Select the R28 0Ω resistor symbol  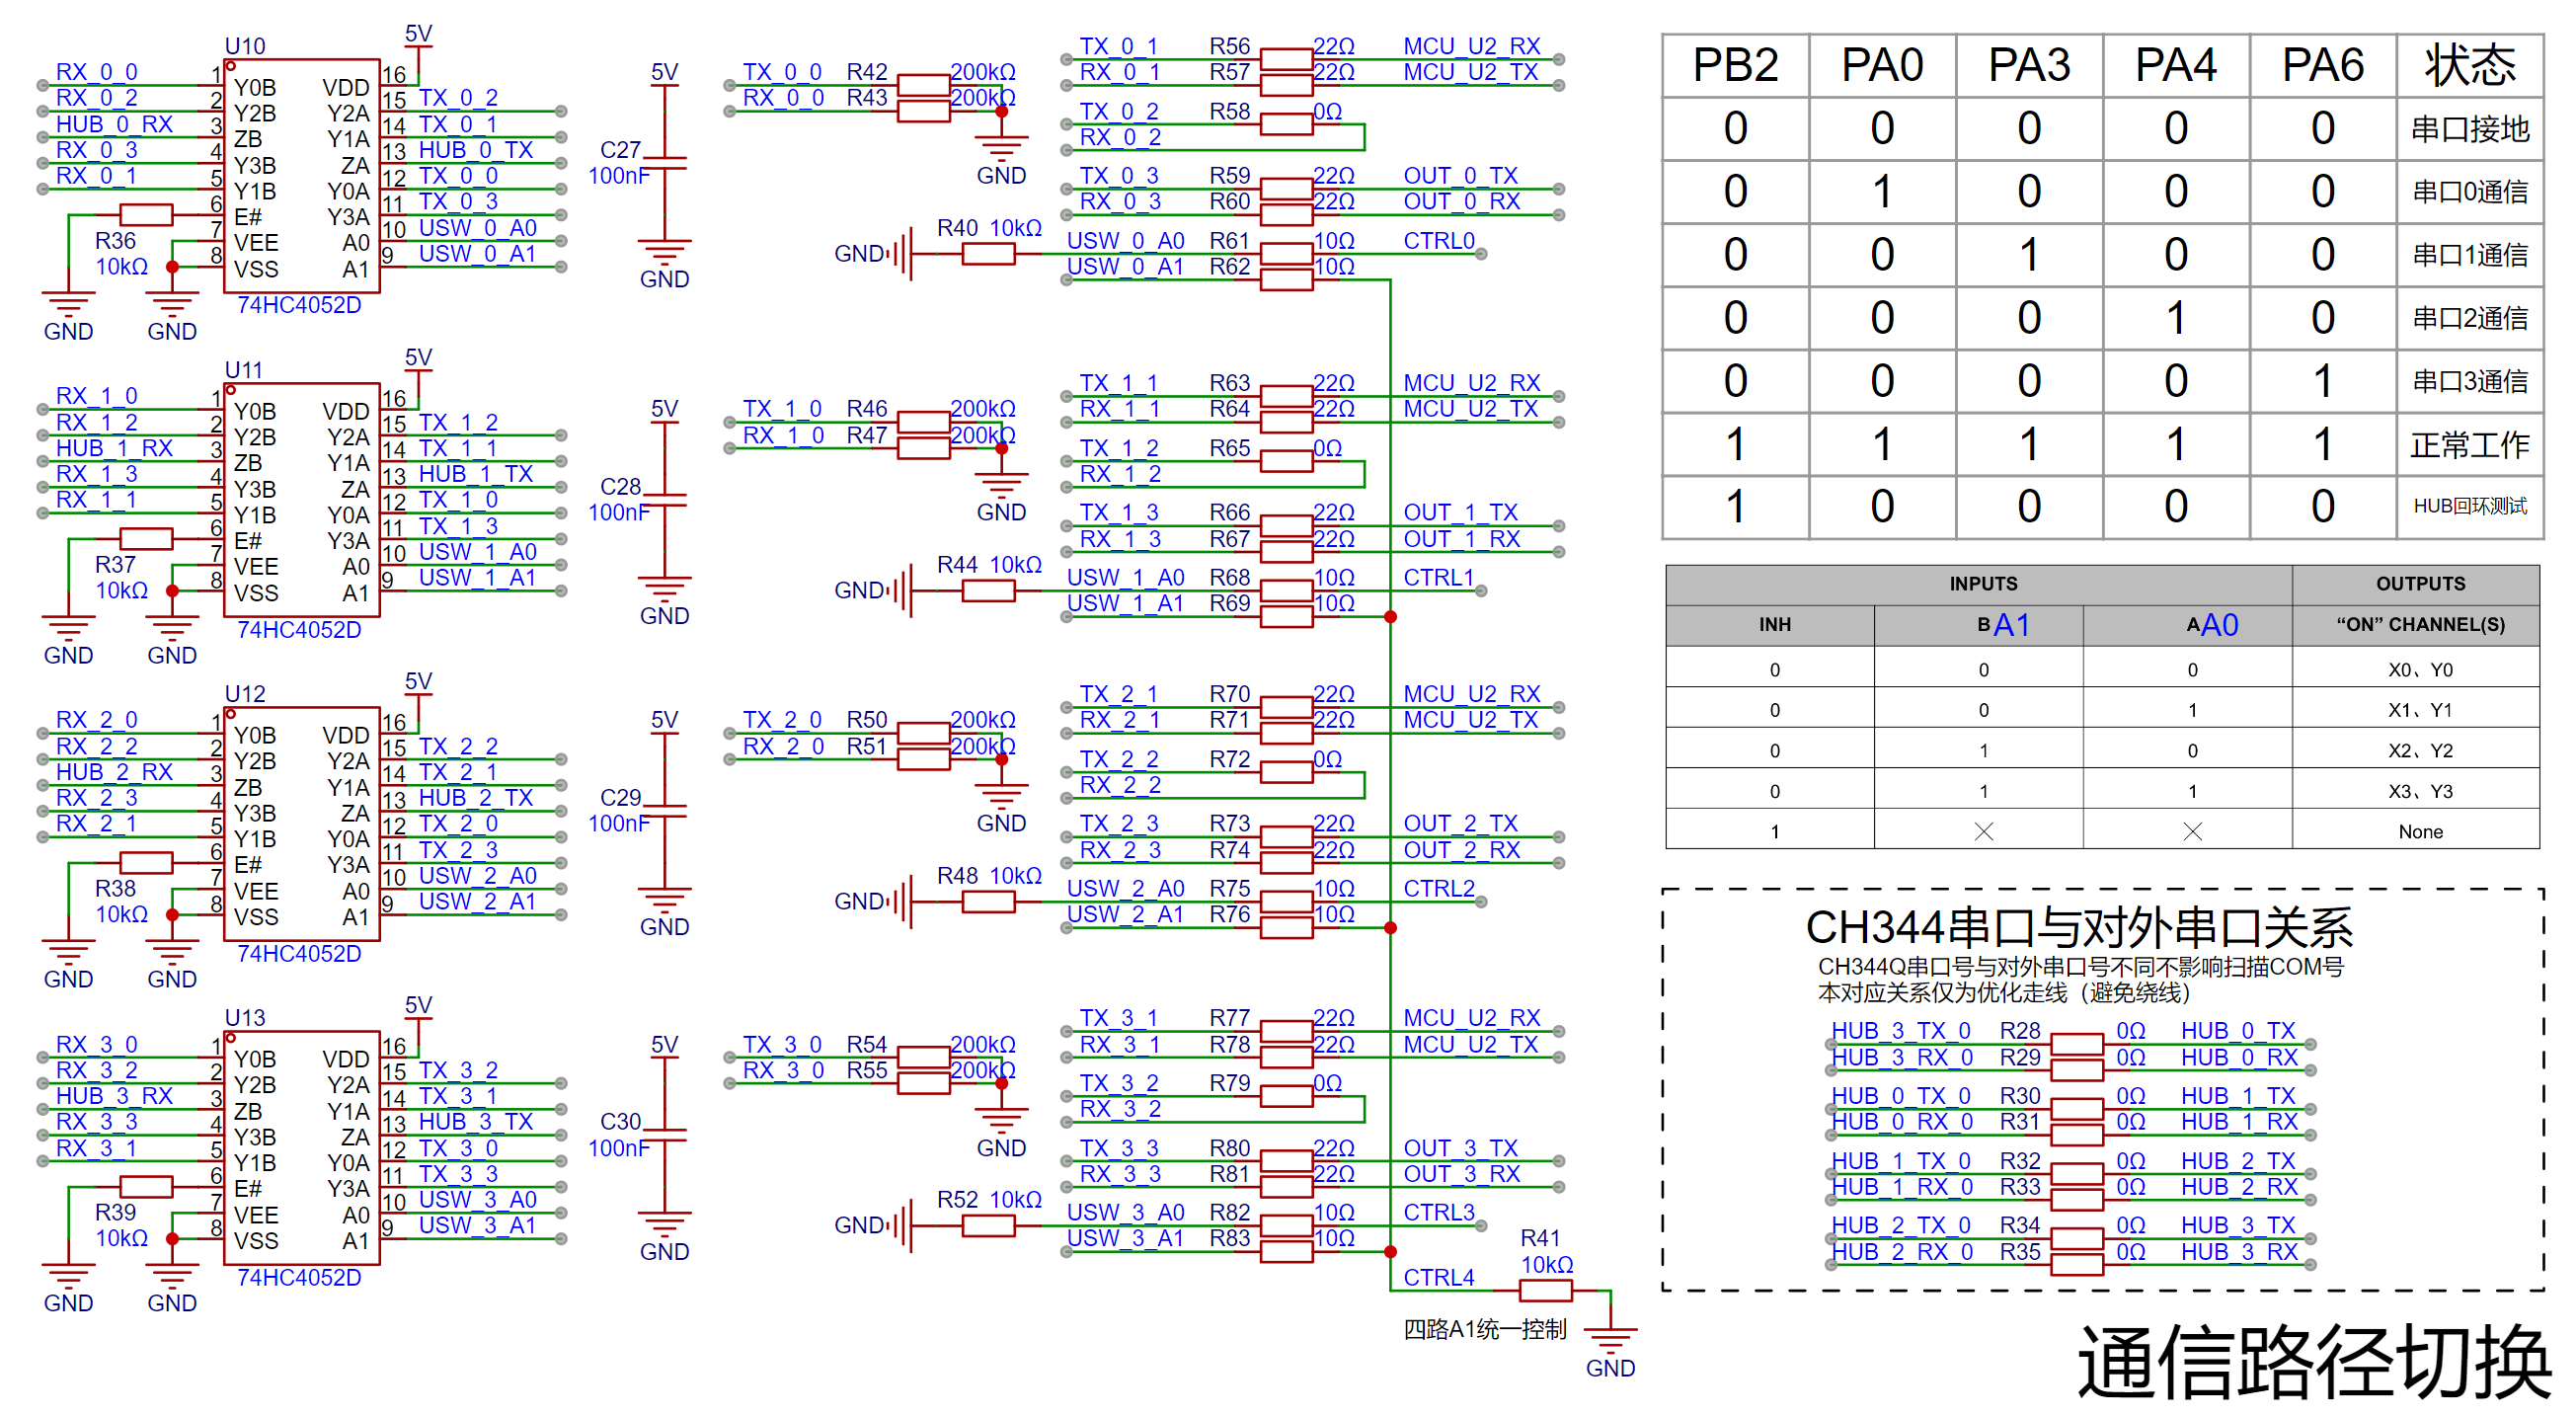pyautogui.click(x=2077, y=1045)
